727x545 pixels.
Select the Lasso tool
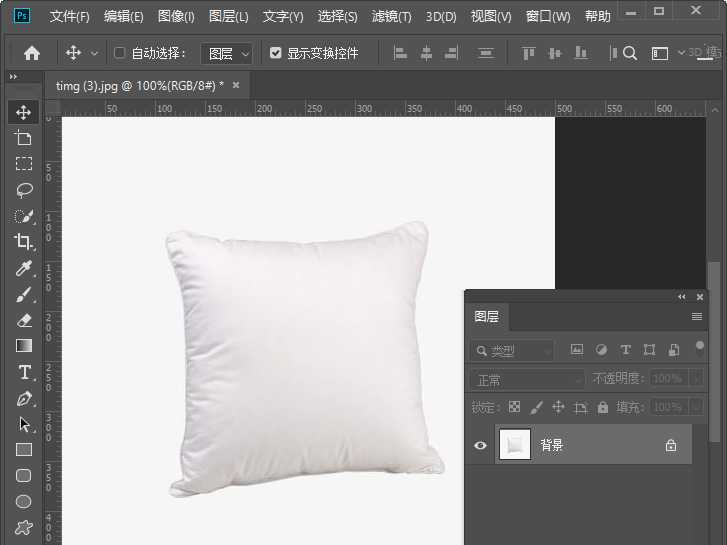click(24, 190)
